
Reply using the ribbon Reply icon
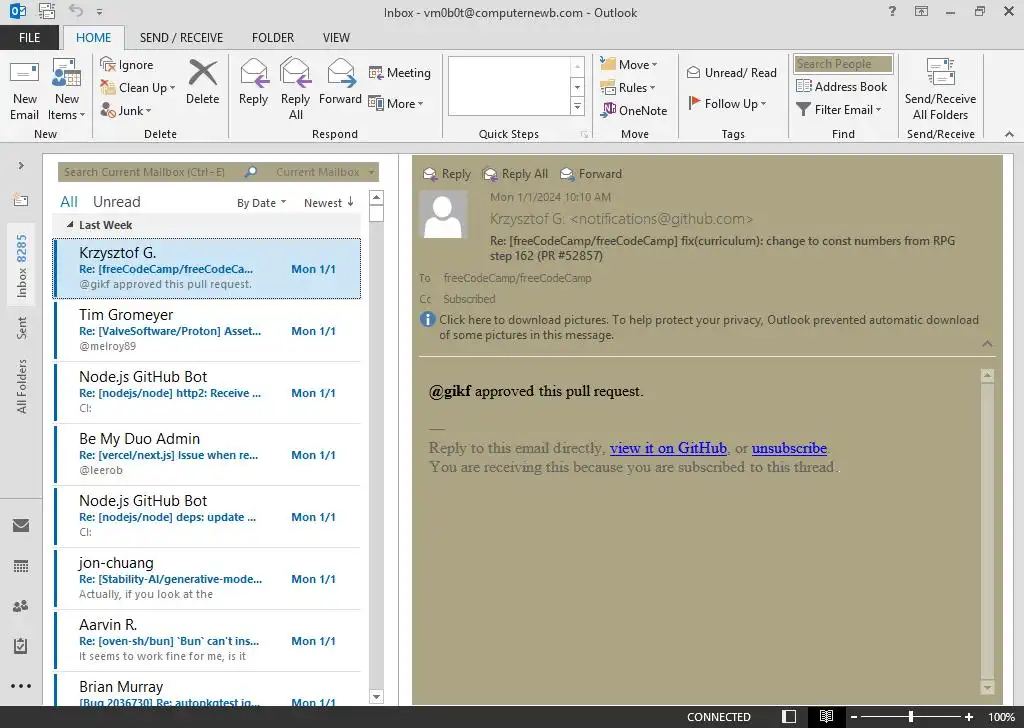[253, 82]
